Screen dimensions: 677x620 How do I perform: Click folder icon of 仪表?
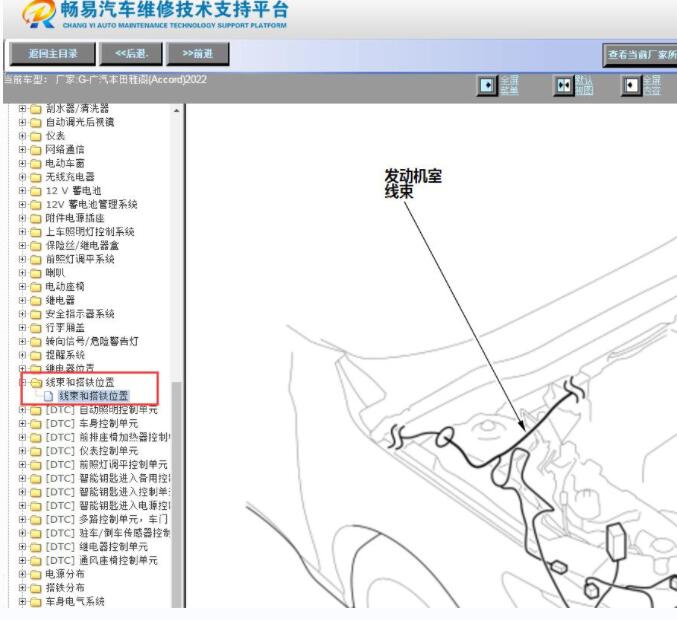point(35,136)
